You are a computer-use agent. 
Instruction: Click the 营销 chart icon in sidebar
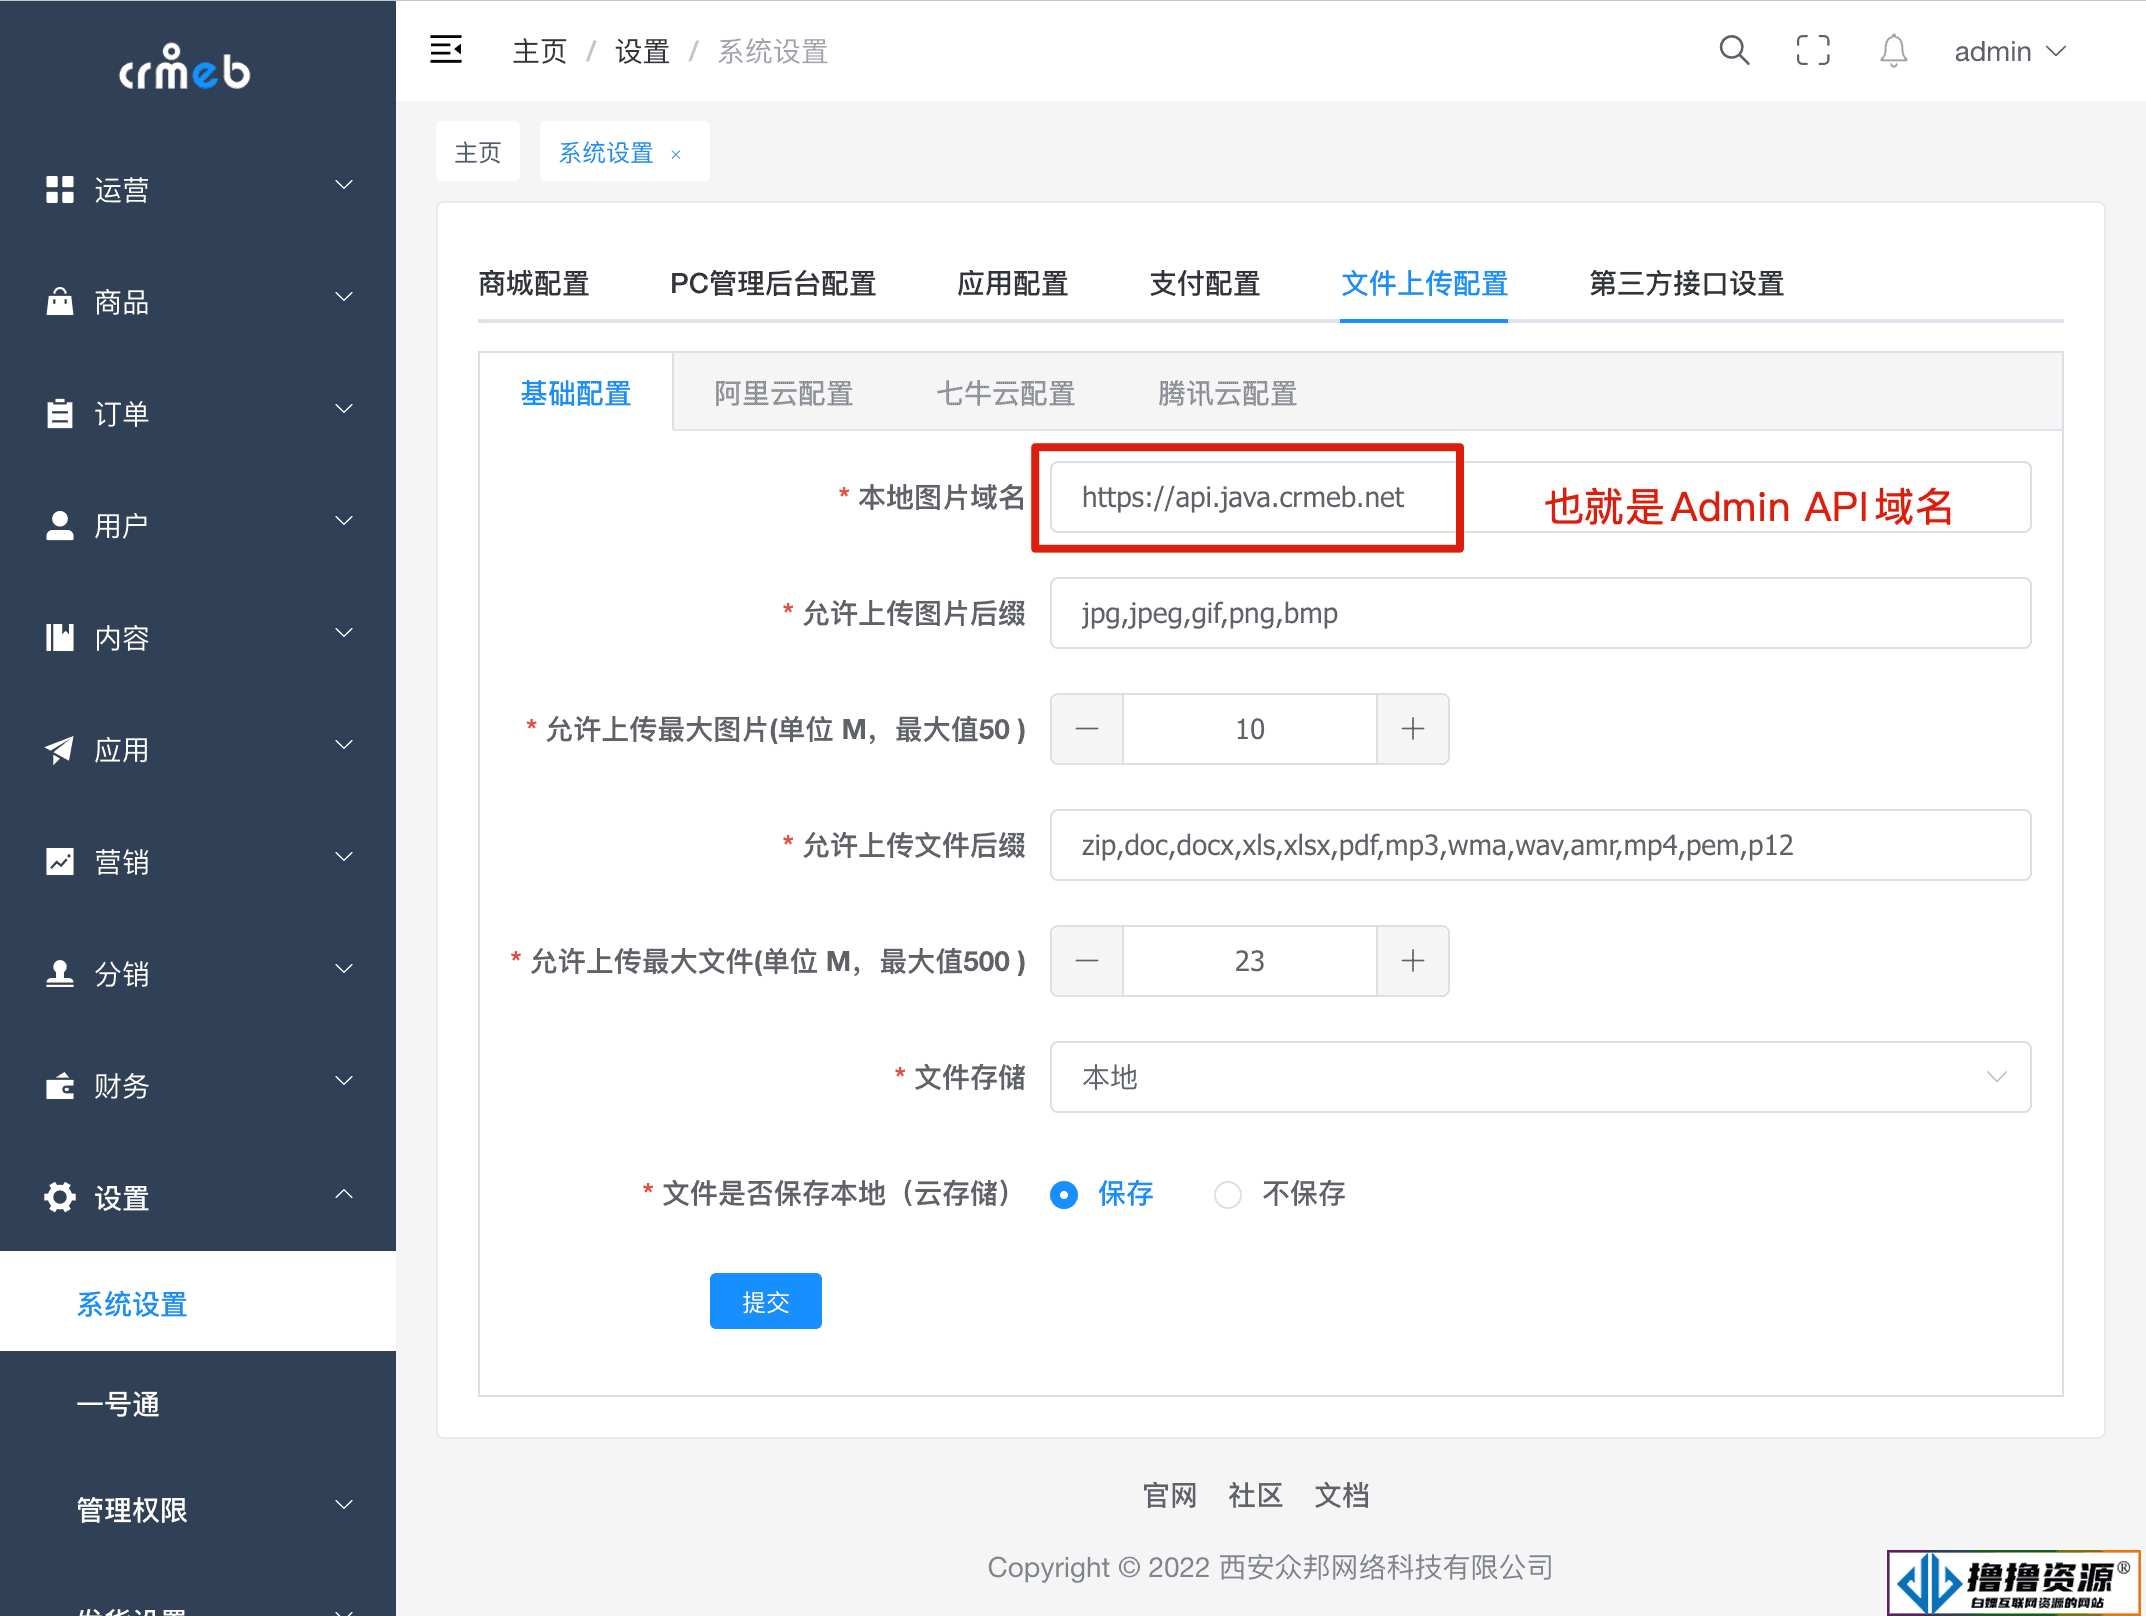tap(60, 861)
